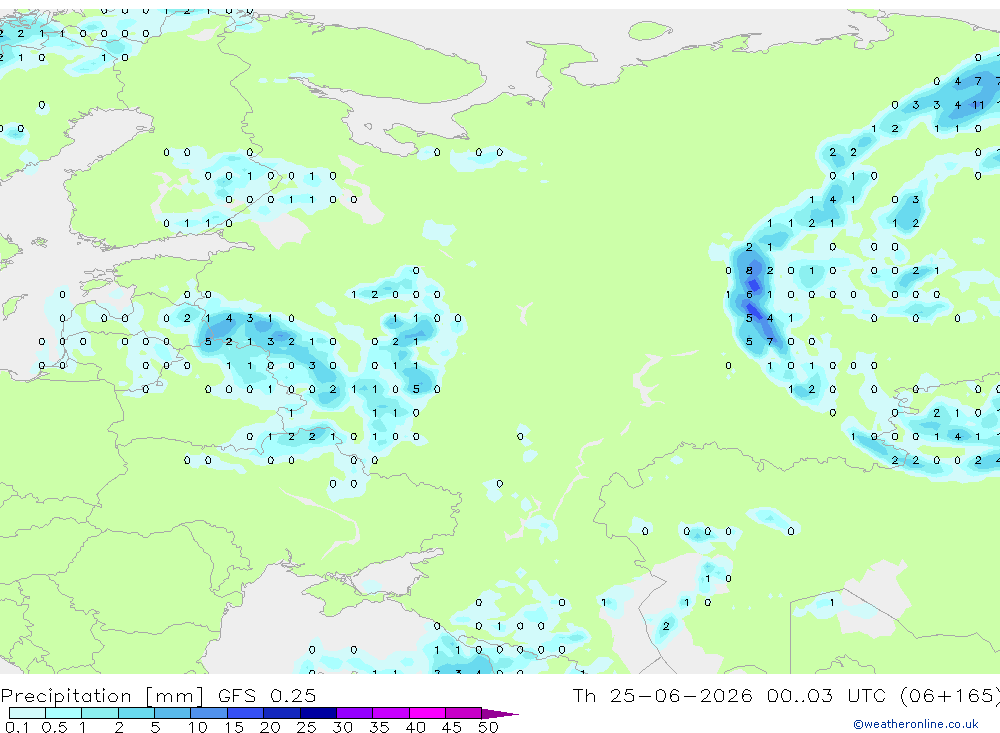Click the 'Precipitation [mm]' title text
Viewport: 1000px width, 733px height.
tap(102, 695)
